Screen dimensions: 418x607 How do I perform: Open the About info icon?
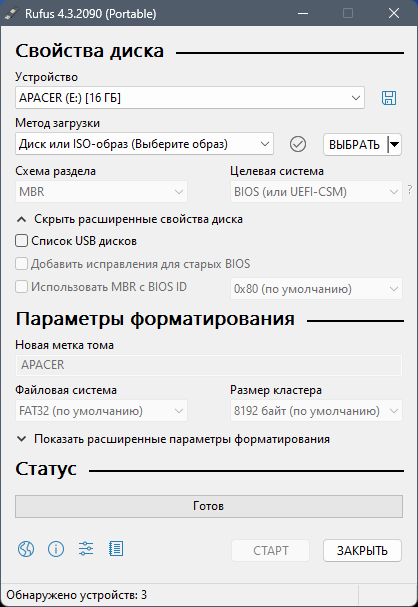(56, 549)
